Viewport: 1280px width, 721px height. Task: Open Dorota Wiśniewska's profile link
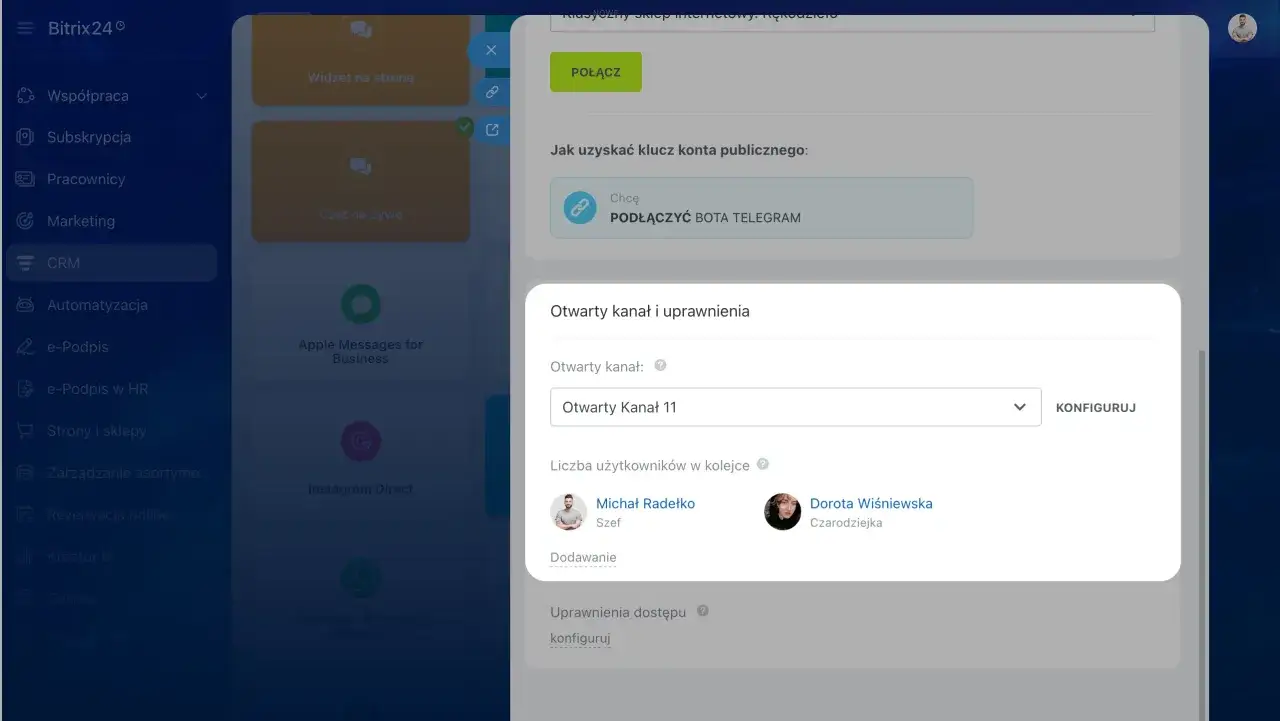coord(871,503)
